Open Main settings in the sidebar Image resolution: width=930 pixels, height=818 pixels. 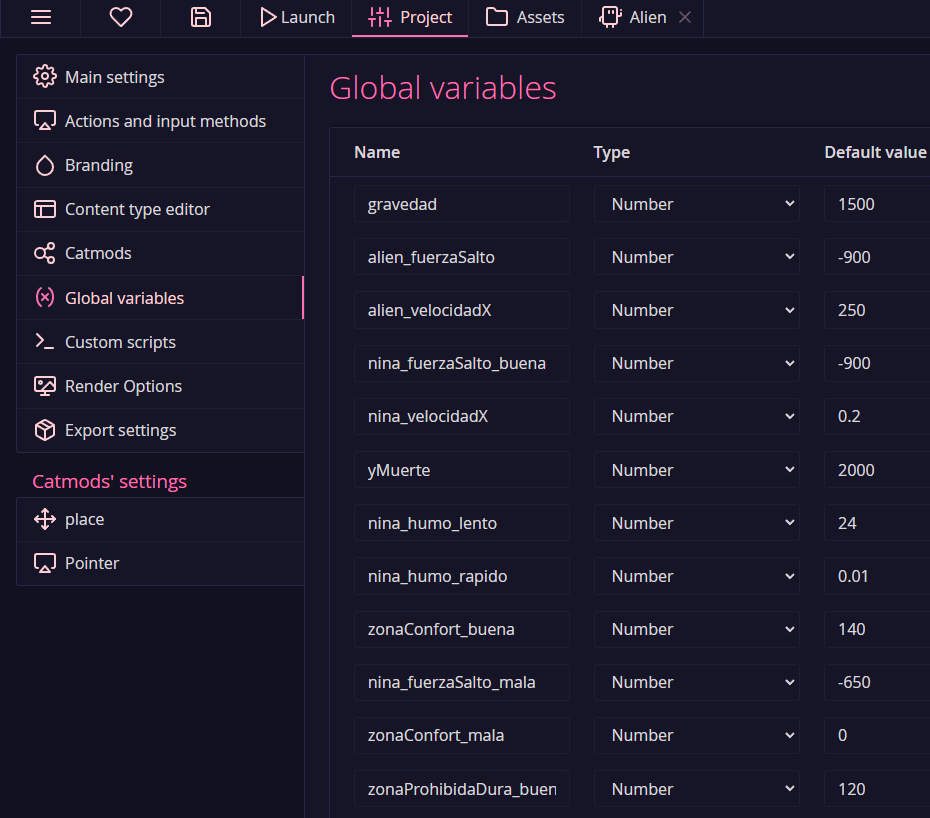114,77
